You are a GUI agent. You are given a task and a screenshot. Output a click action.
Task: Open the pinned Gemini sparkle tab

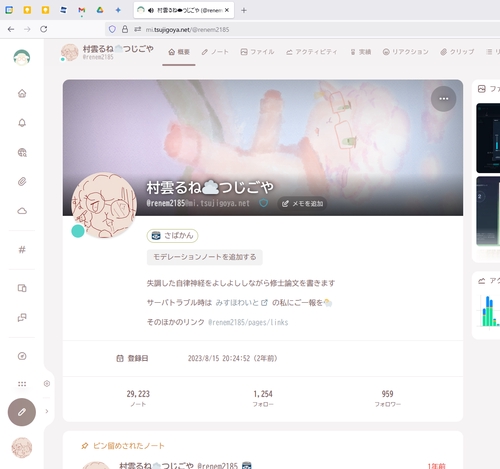pos(118,10)
